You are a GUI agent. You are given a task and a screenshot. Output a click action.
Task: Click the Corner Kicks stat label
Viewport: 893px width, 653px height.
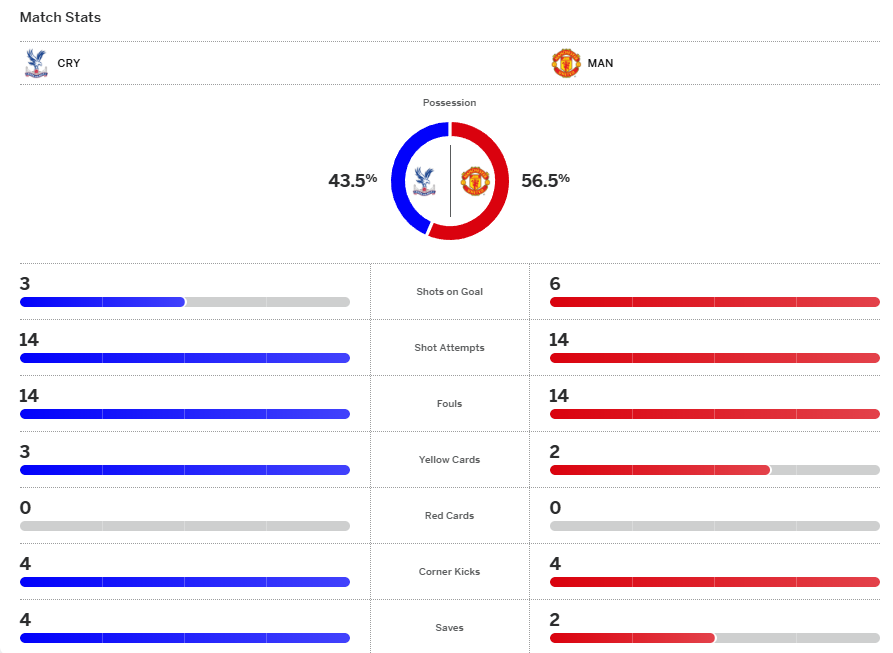pos(449,572)
